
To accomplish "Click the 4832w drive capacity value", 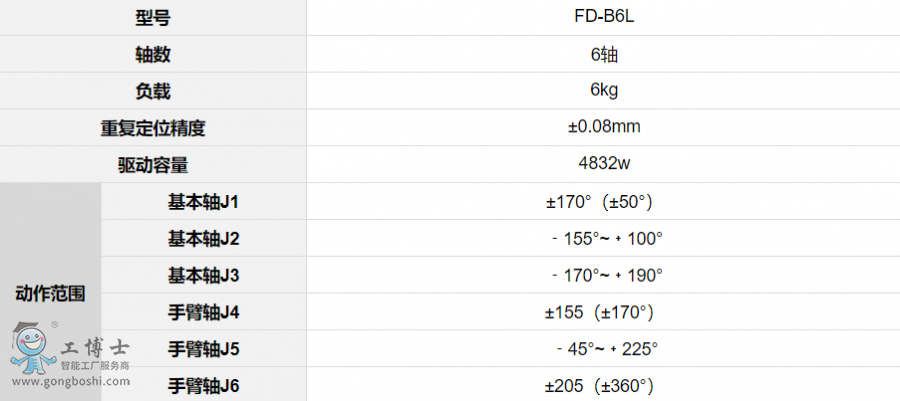I will (604, 163).
